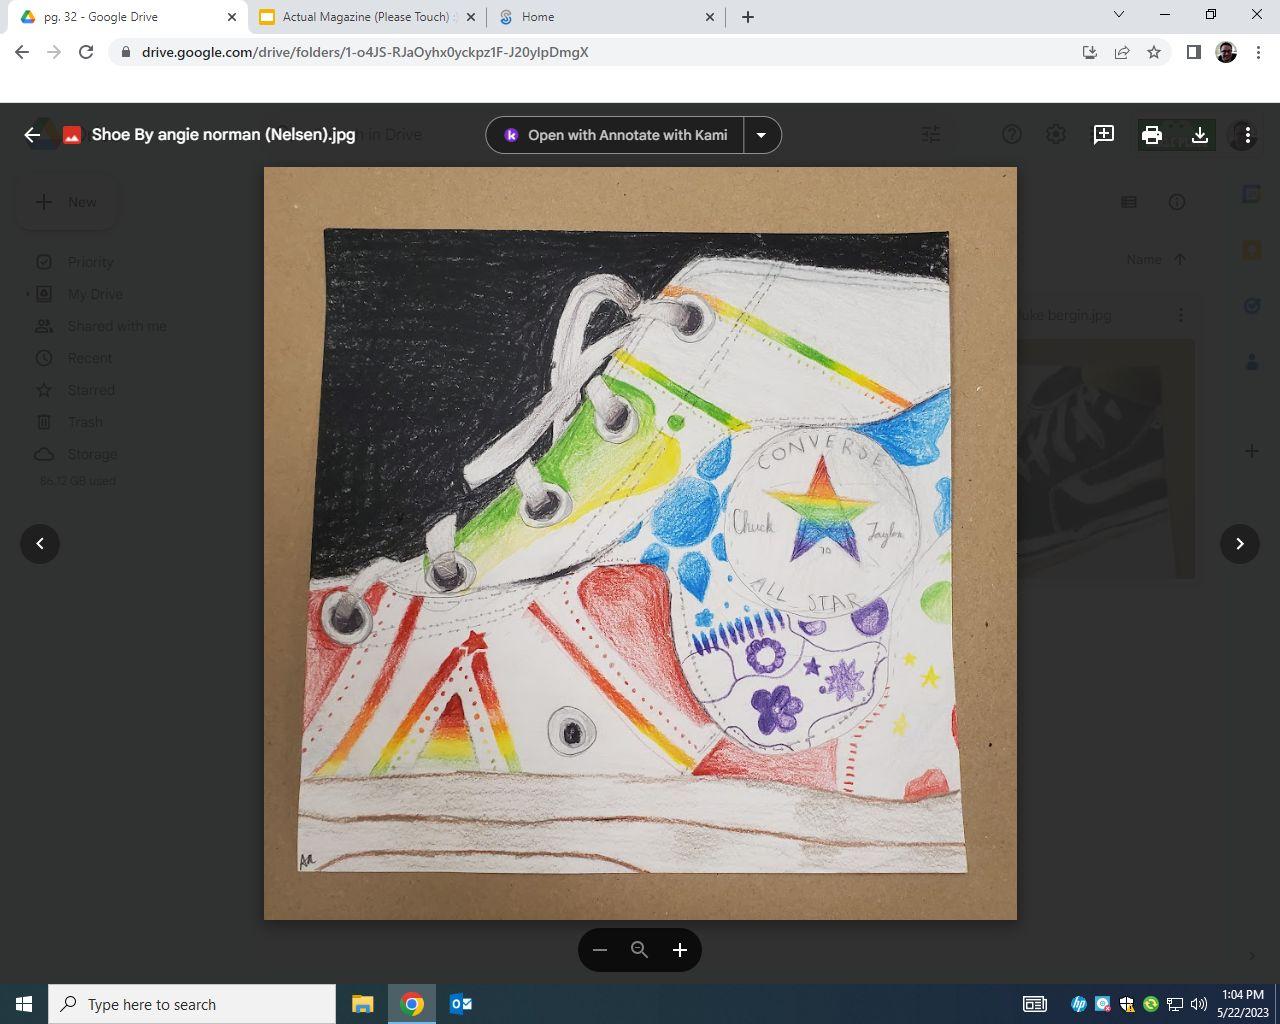Open the Chrome side panel
Viewport: 1280px width, 1024px height.
[1193, 52]
